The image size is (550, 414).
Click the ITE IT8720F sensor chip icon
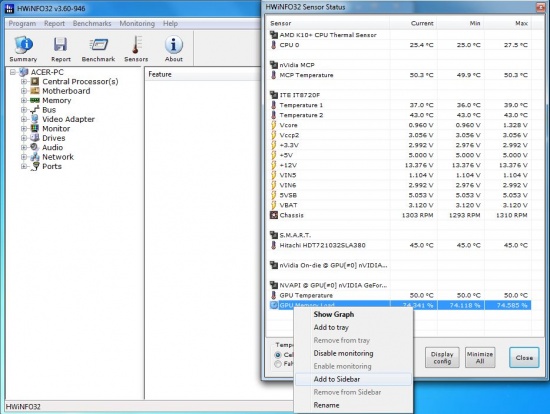(274, 95)
